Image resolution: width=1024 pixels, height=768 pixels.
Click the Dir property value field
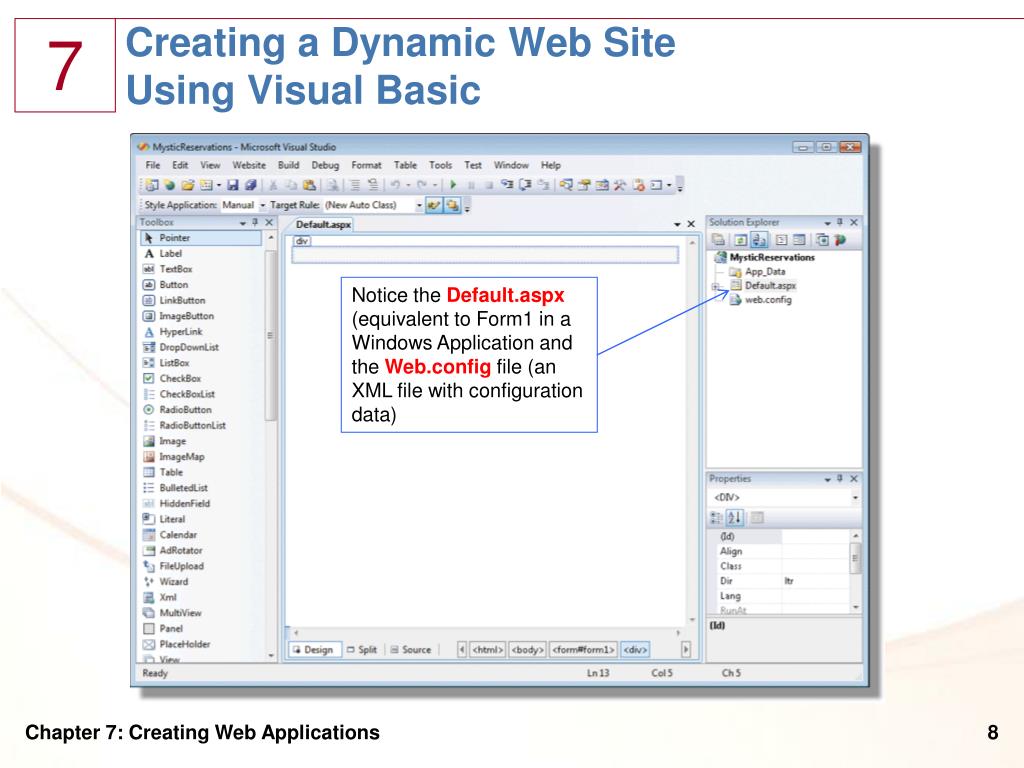point(816,581)
